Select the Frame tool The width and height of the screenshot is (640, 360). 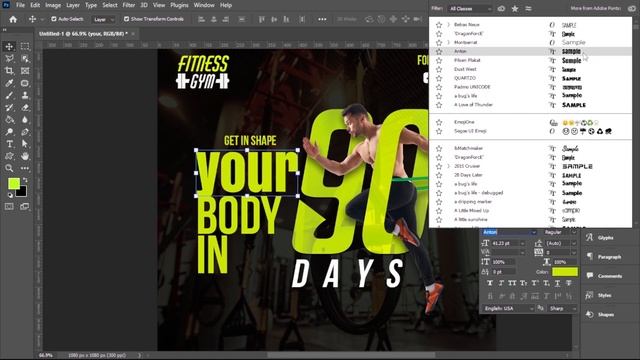[25, 71]
